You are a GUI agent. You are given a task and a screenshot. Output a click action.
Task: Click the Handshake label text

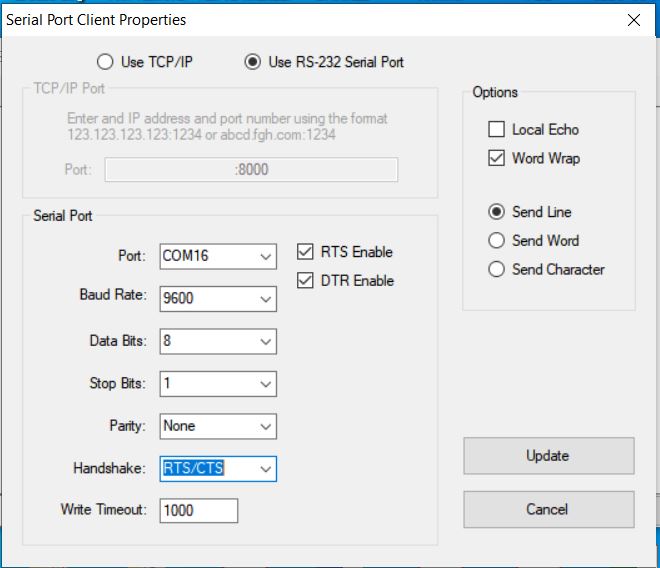(x=109, y=468)
